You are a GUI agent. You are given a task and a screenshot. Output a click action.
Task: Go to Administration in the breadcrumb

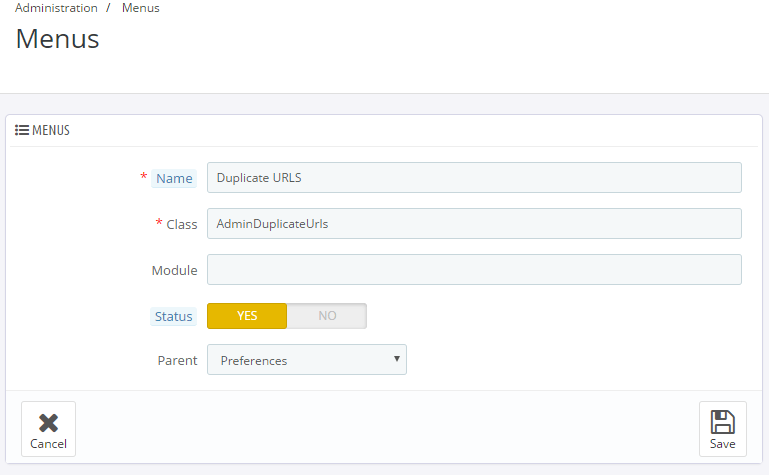(56, 8)
